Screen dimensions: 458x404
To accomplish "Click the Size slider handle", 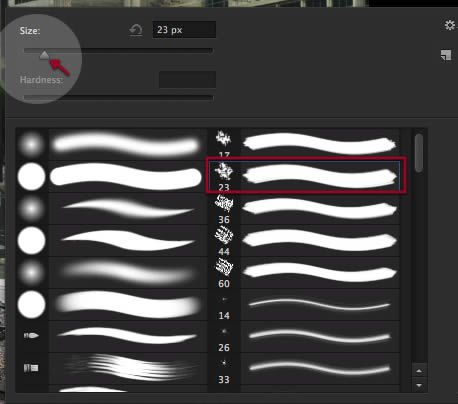I will tap(44, 55).
